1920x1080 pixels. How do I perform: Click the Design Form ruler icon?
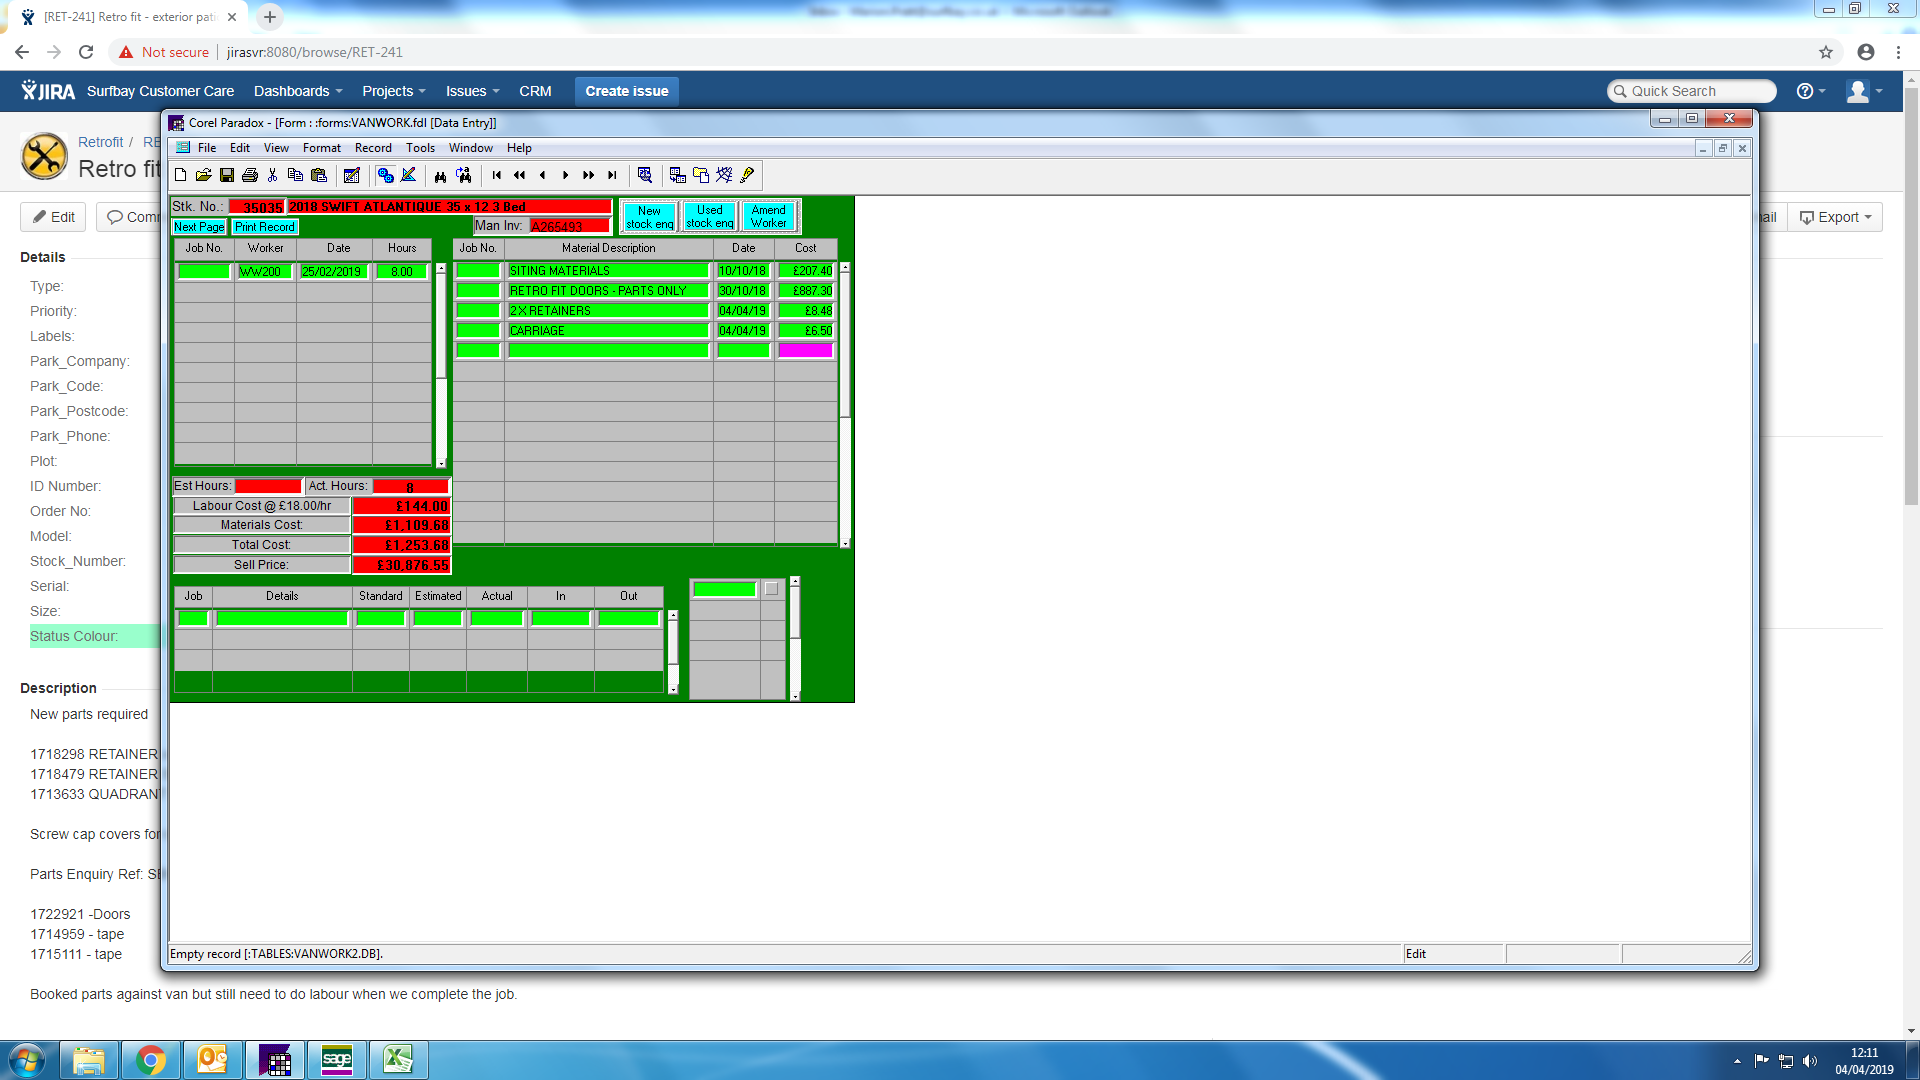[409, 175]
